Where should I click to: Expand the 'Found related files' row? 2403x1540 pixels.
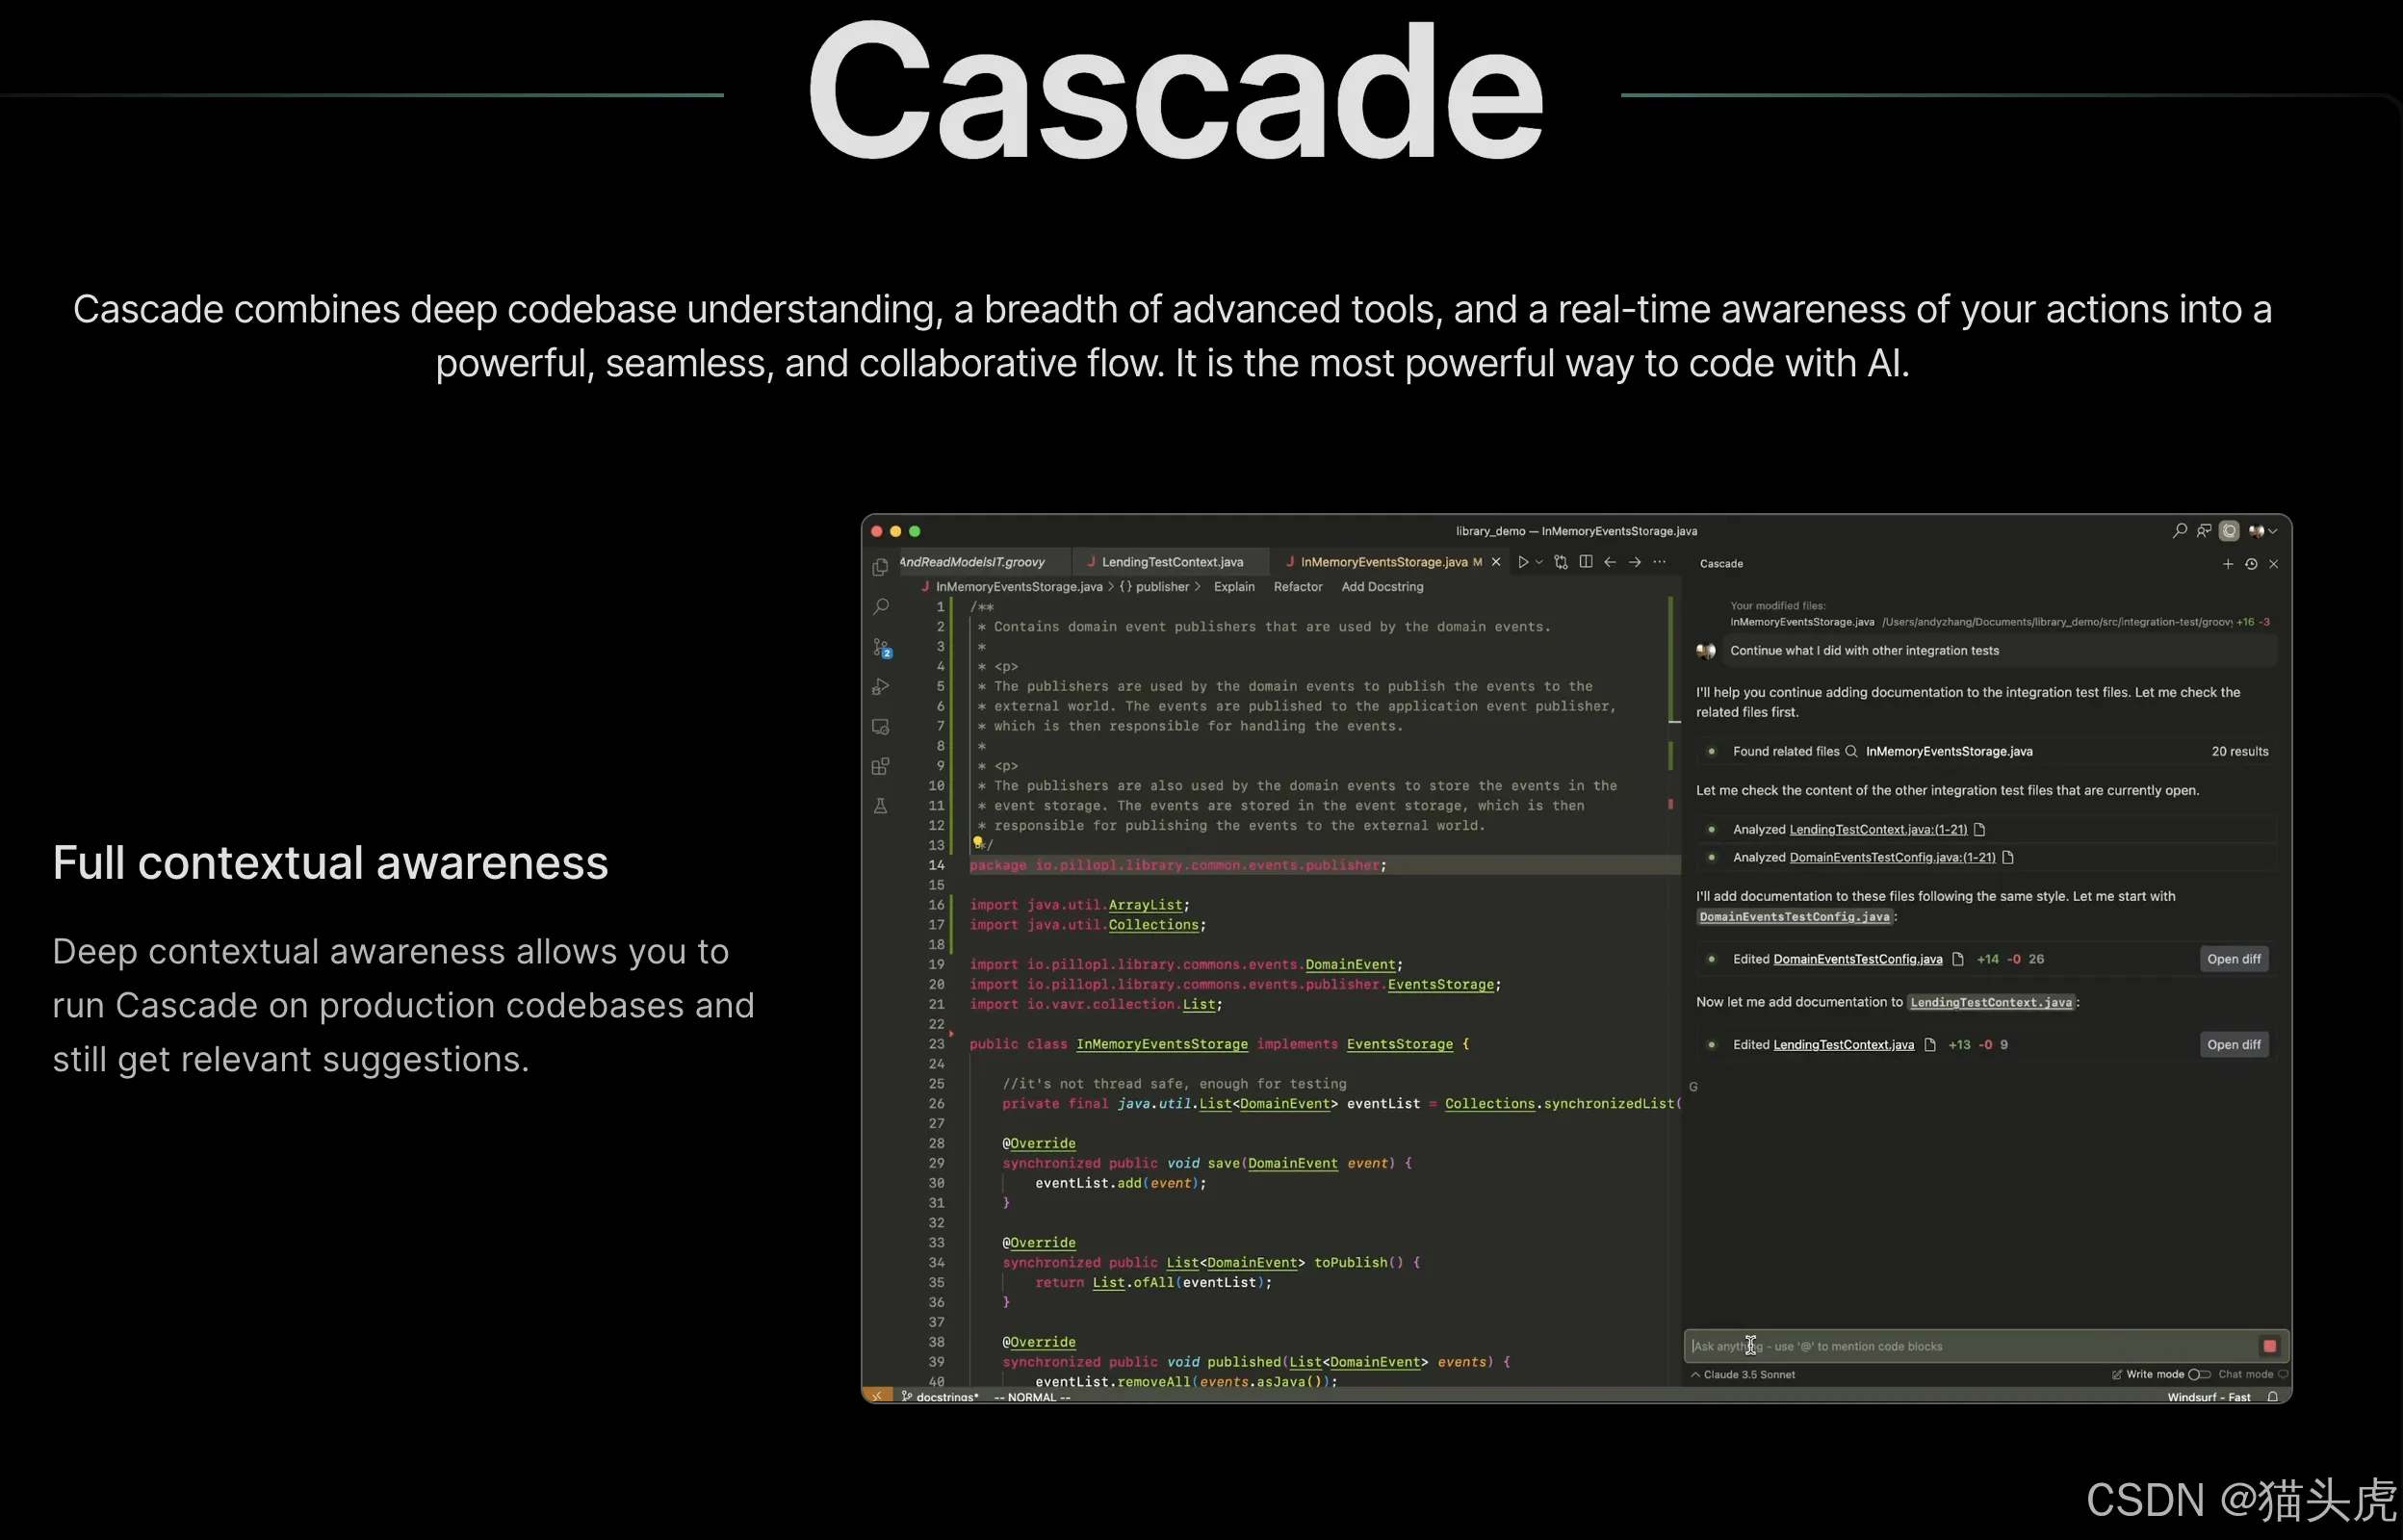click(x=1987, y=752)
